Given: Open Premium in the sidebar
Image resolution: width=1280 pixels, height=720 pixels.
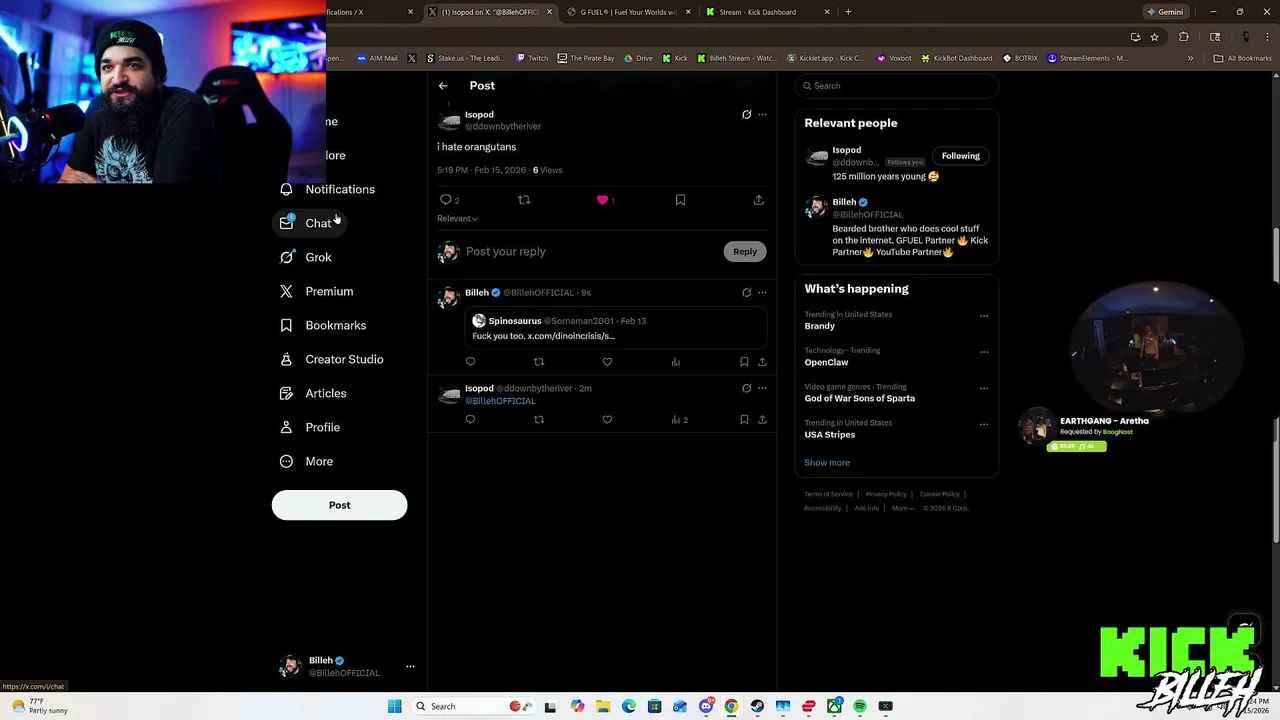Looking at the screenshot, I should pyautogui.click(x=317, y=292).
